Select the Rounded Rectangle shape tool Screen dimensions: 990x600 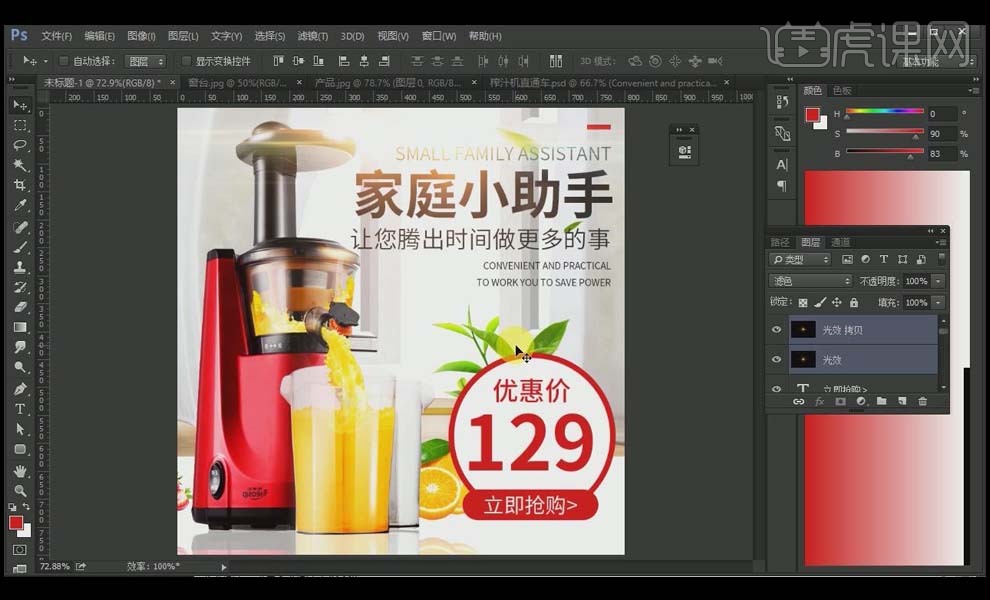tap(20, 449)
